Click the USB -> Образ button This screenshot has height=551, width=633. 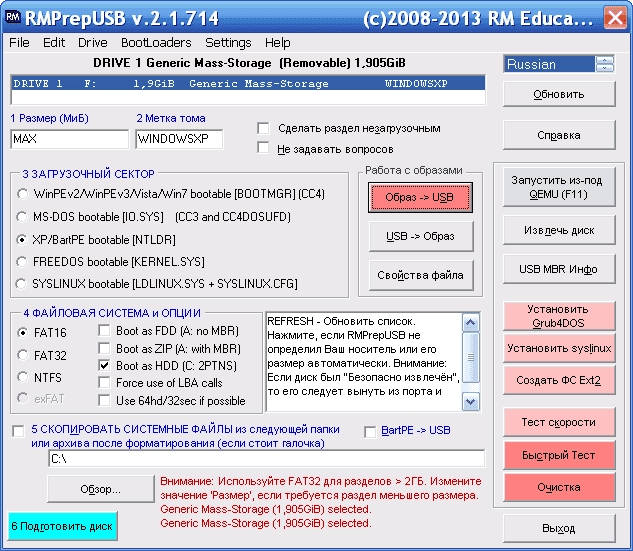[420, 236]
